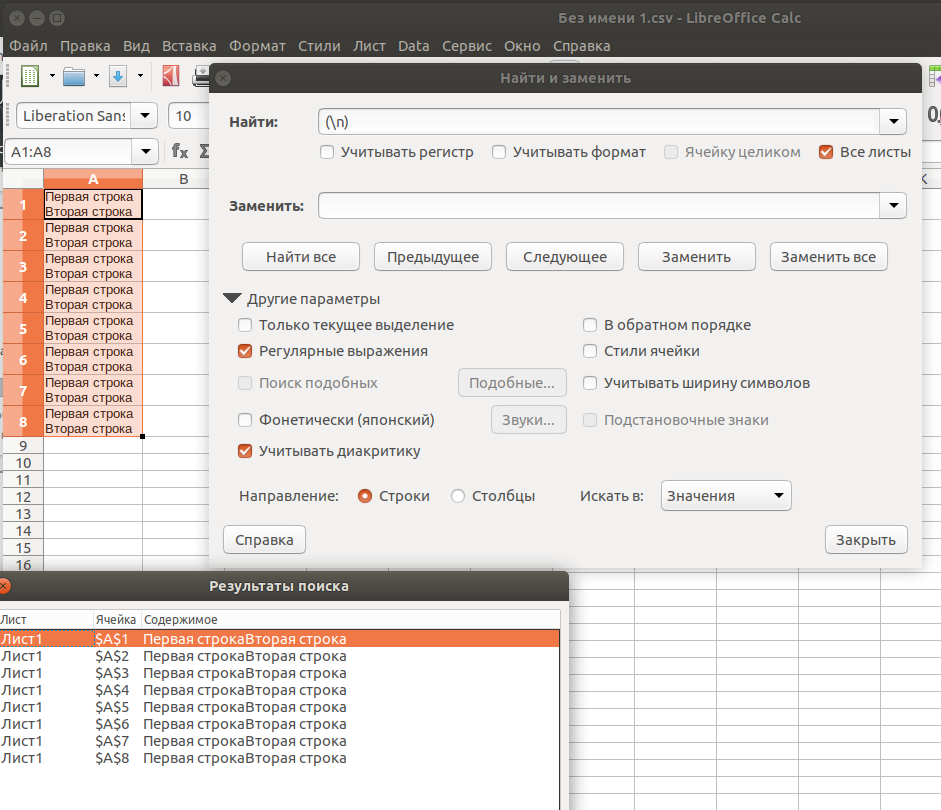Expand the Name Box dropdown next to A1:A8
941x810 pixels.
click(x=145, y=152)
